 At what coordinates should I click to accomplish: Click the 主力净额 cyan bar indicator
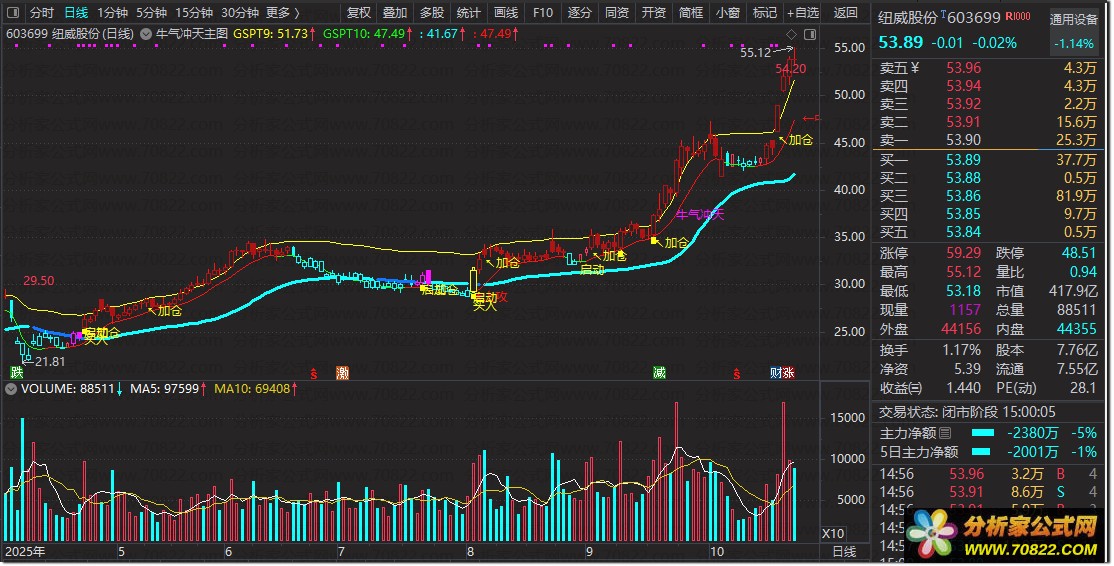pyautogui.click(x=983, y=432)
